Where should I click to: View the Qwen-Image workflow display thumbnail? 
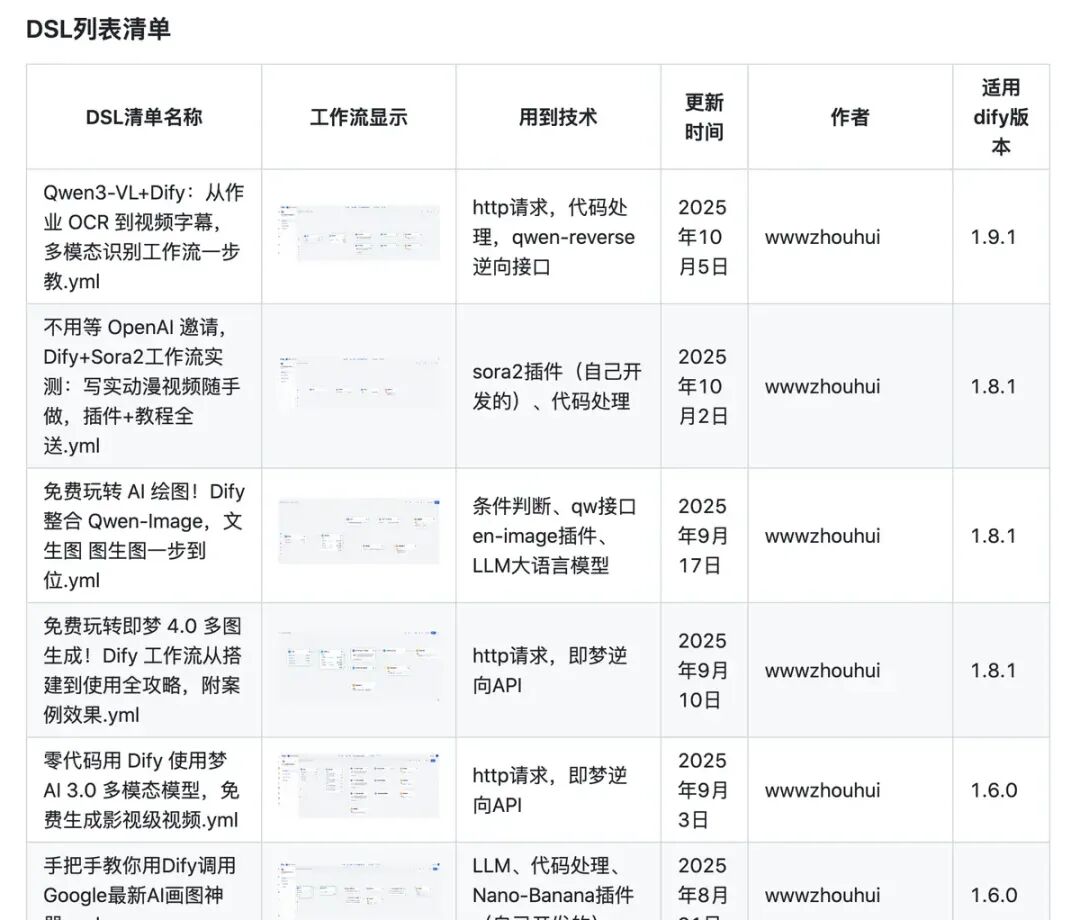pyautogui.click(x=358, y=533)
